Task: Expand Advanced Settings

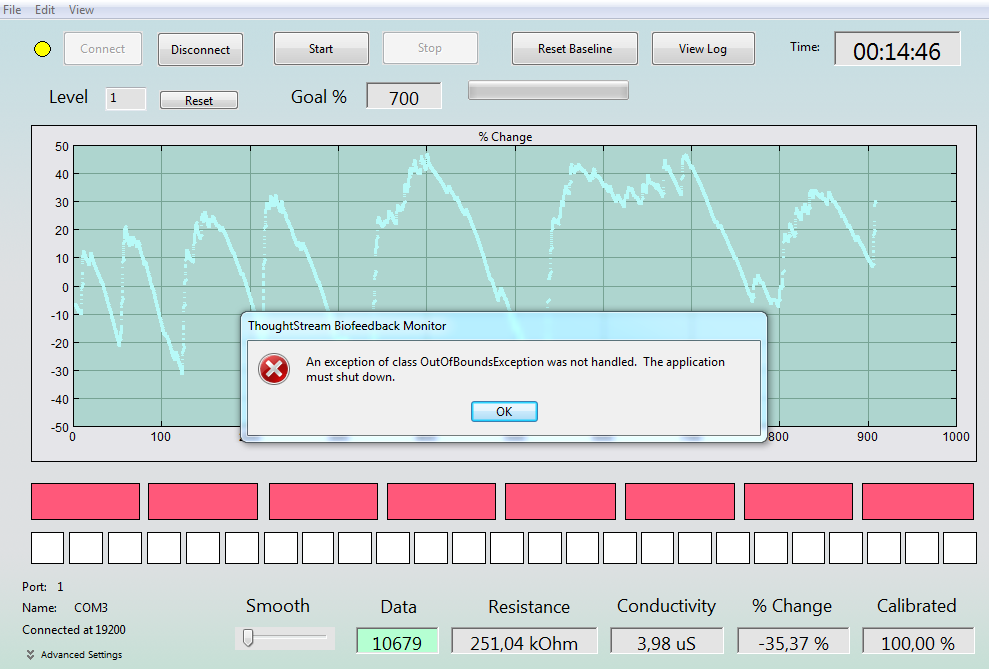Action: [x=74, y=654]
